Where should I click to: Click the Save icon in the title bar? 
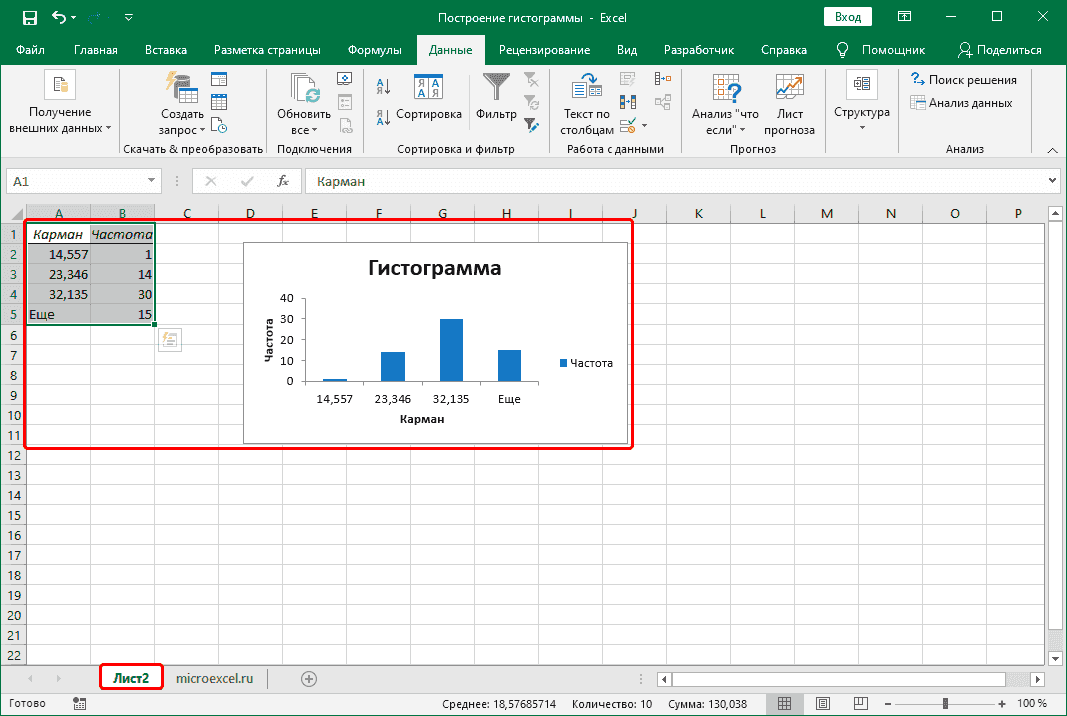coord(30,17)
